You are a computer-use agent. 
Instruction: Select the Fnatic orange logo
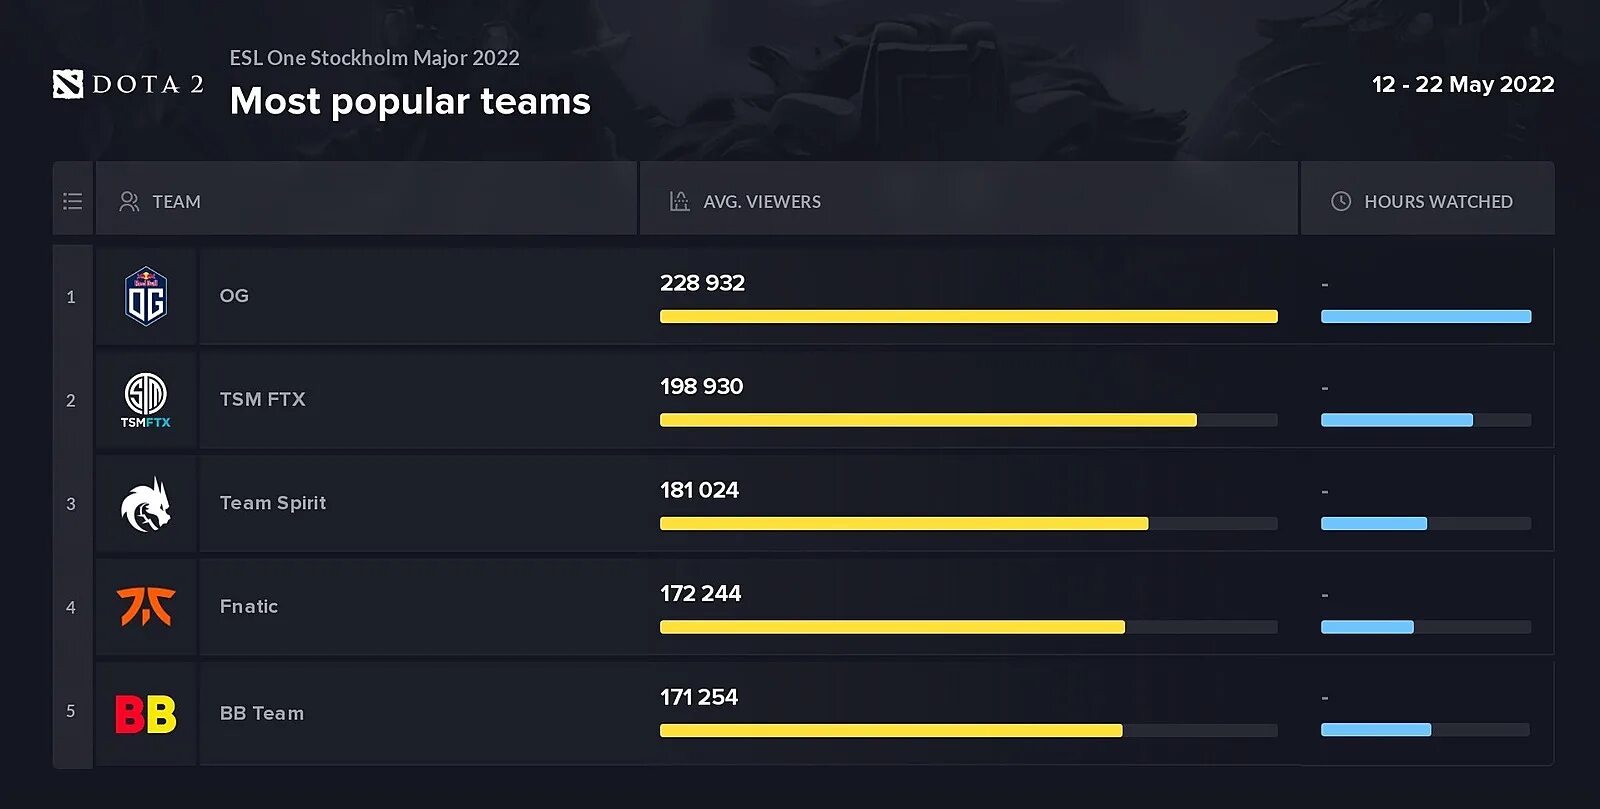(x=146, y=607)
